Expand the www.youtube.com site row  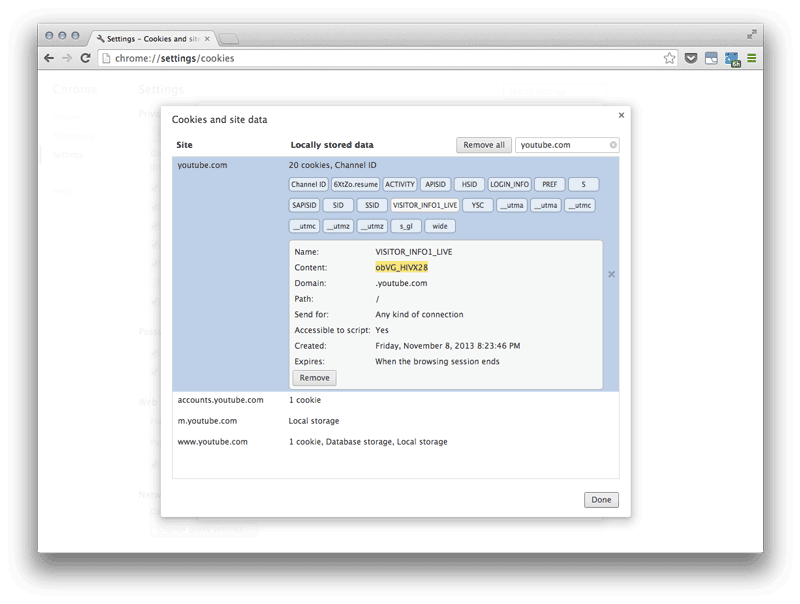coord(395,442)
